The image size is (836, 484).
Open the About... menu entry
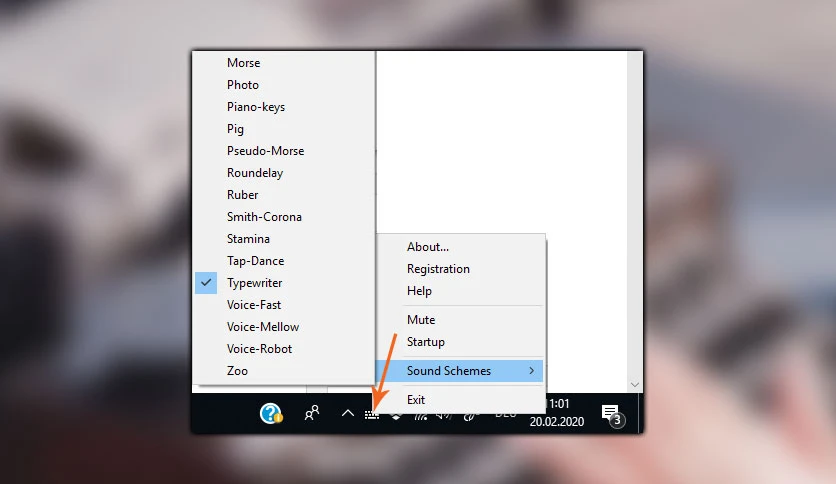[x=428, y=247]
